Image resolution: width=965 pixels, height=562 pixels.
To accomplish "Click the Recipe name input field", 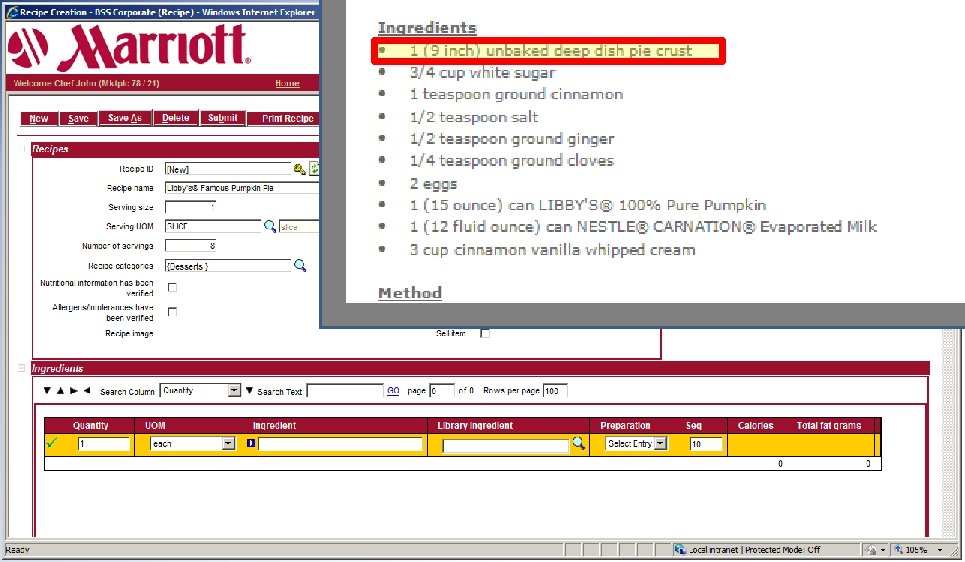I will [242, 188].
